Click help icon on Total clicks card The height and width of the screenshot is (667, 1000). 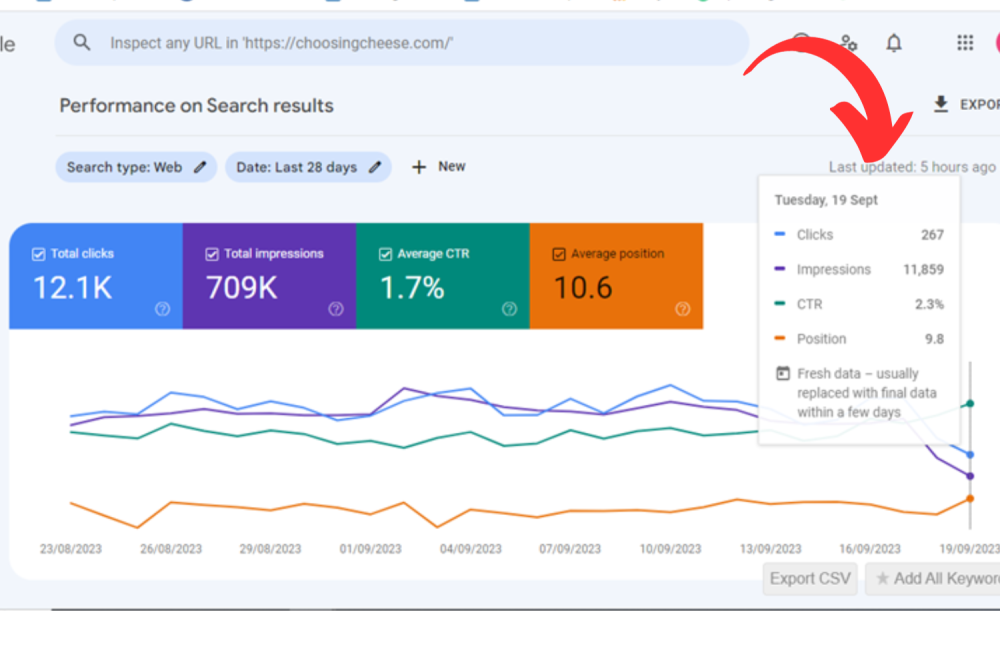click(x=163, y=309)
